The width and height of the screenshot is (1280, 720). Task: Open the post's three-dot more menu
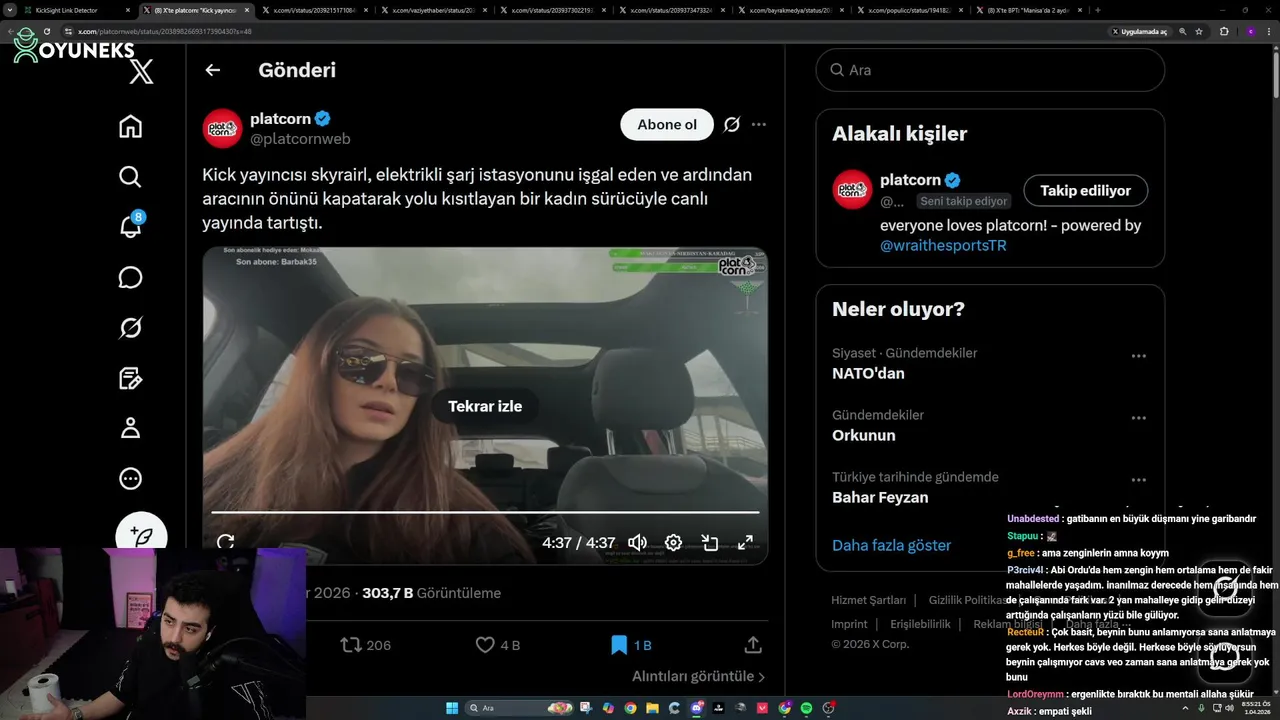(759, 125)
